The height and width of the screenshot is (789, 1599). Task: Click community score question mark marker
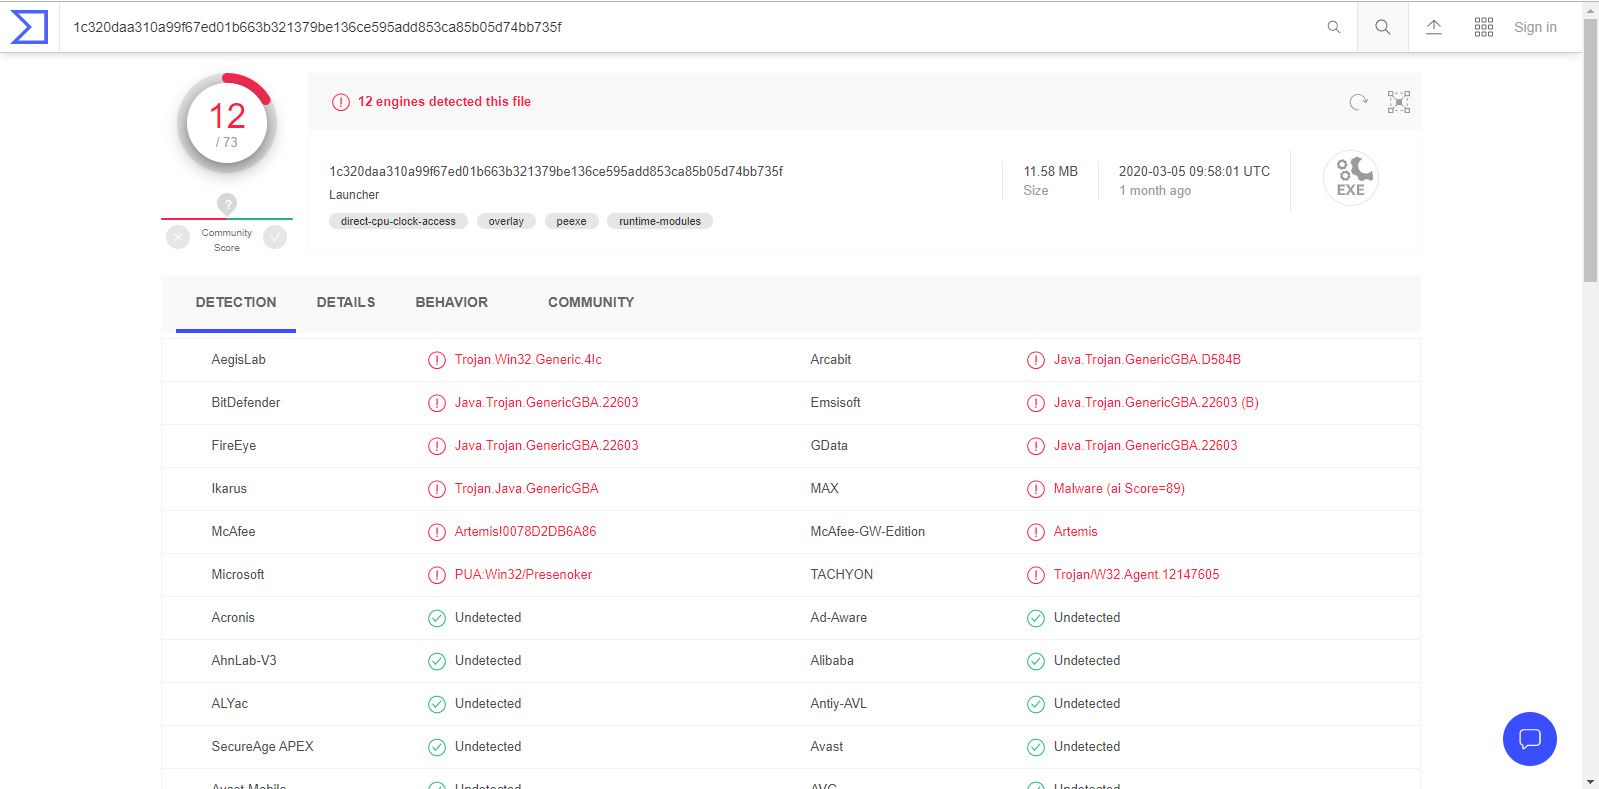[x=227, y=204]
